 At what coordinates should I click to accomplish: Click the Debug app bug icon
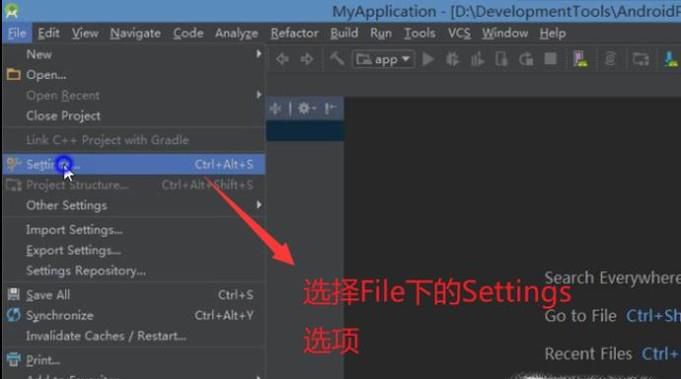tap(453, 59)
